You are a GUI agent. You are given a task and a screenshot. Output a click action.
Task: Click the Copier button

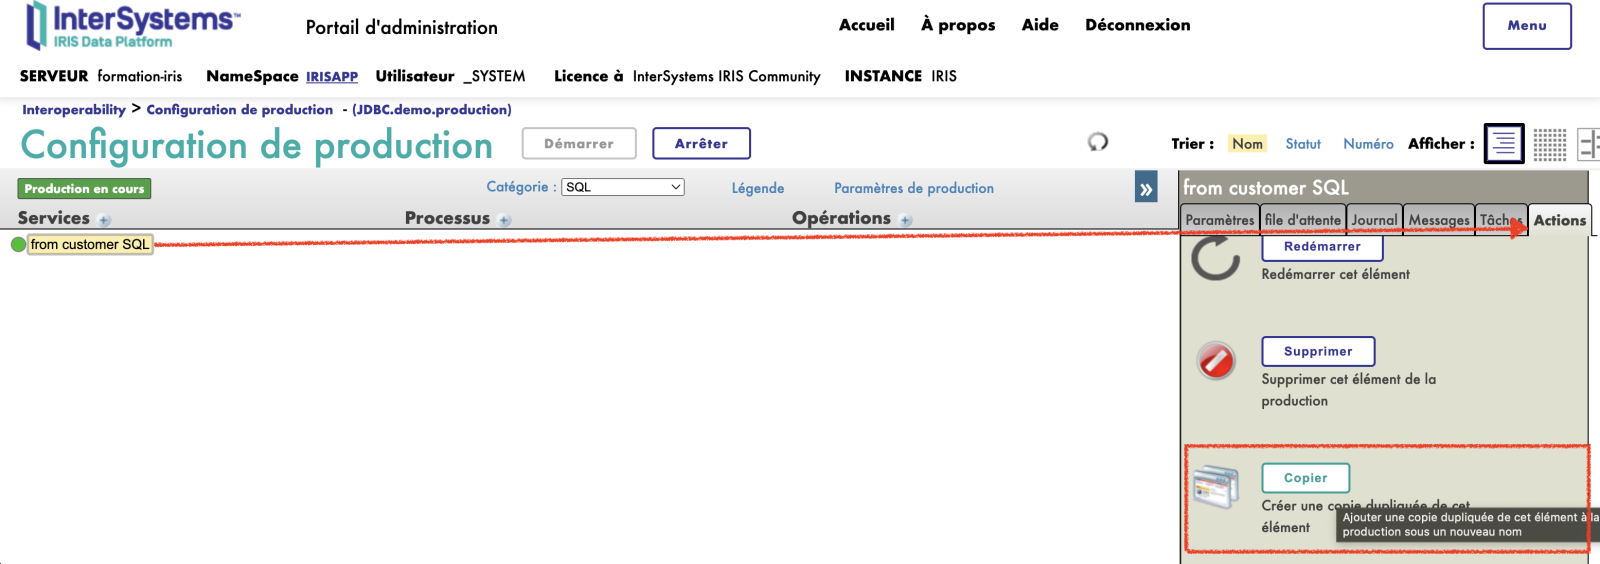pos(1305,478)
